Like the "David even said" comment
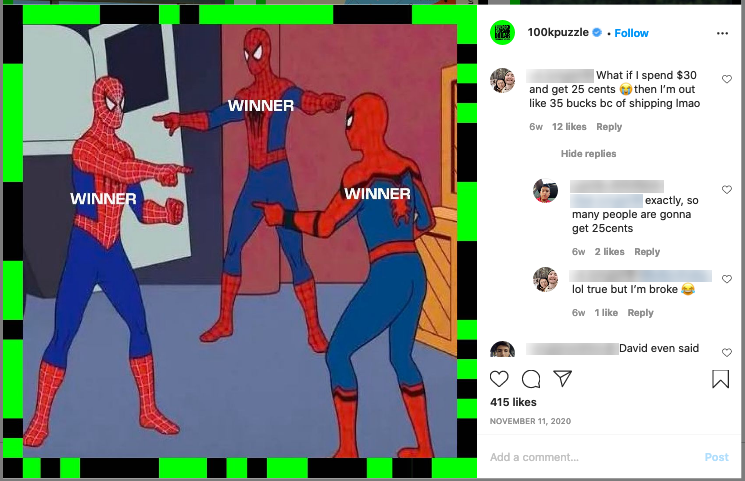The width and height of the screenshot is (745, 481). coord(726,353)
